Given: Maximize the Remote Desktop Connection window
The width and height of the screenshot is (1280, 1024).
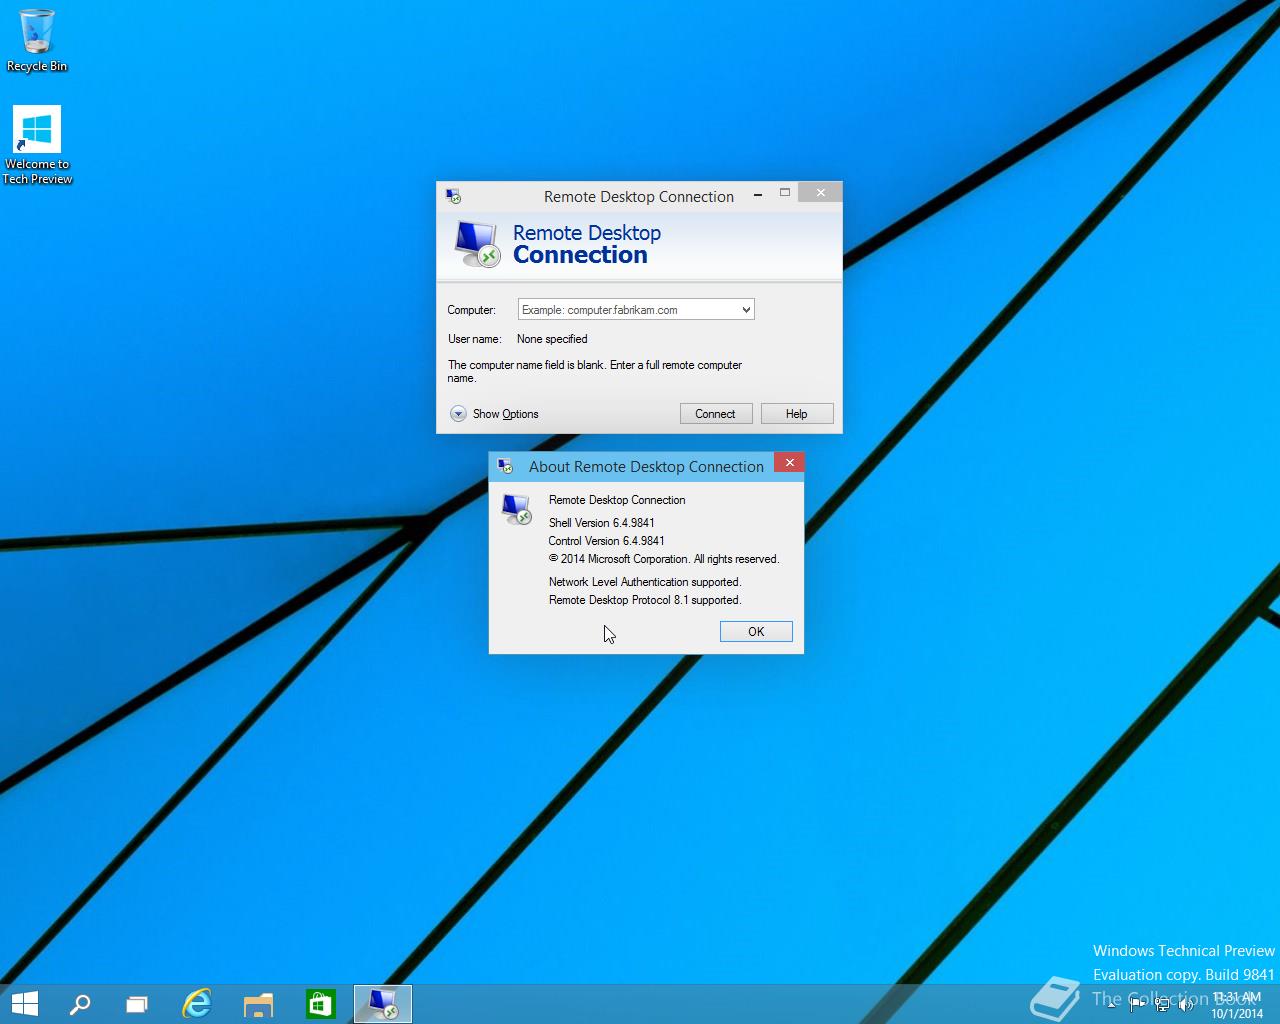Looking at the screenshot, I should click(x=785, y=193).
